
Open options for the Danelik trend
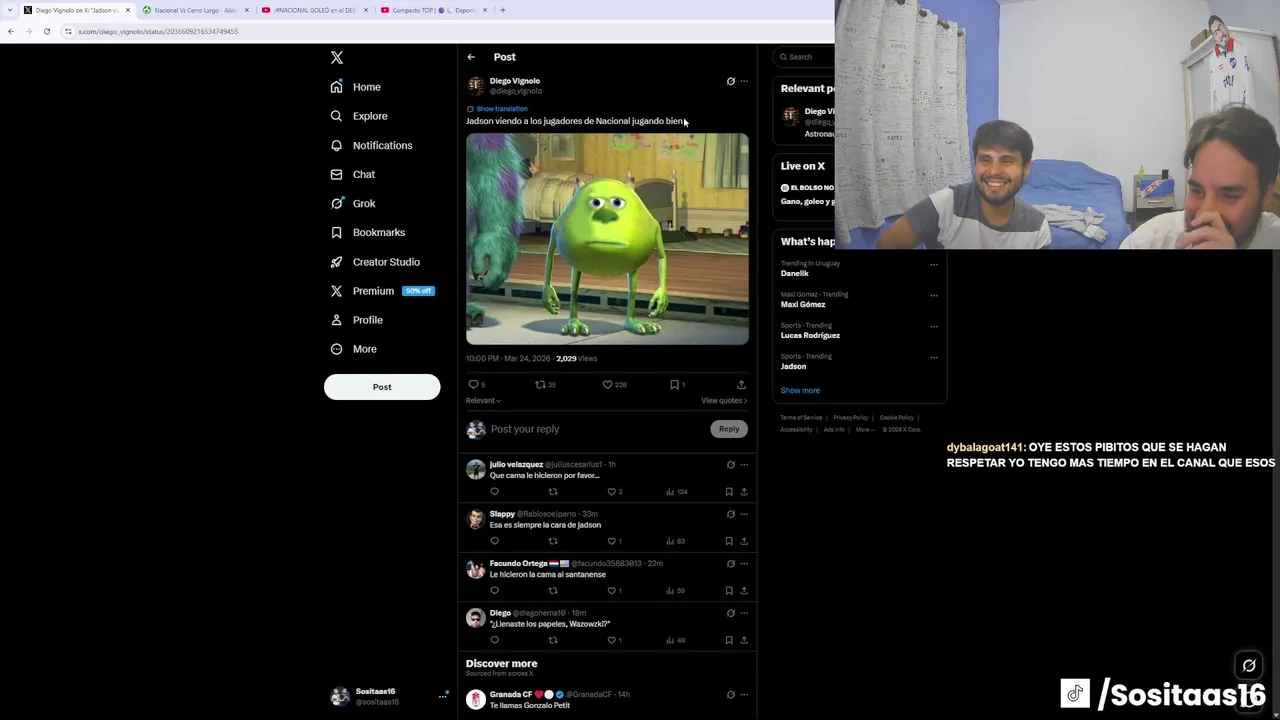click(934, 265)
